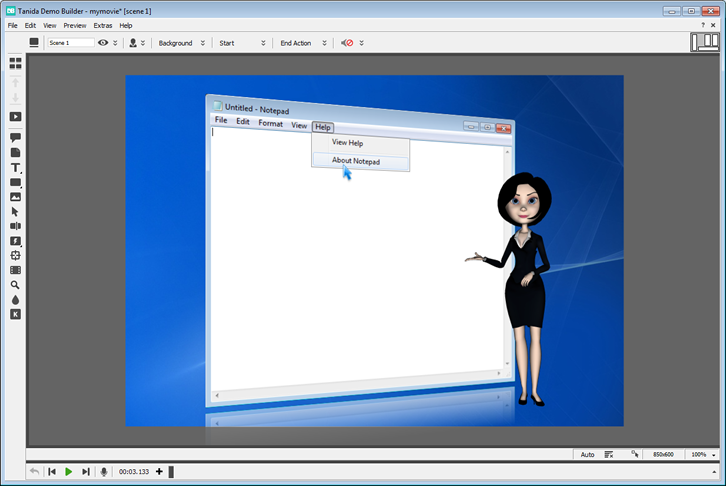Click the sidebar icon below the cursor tool

(15, 226)
